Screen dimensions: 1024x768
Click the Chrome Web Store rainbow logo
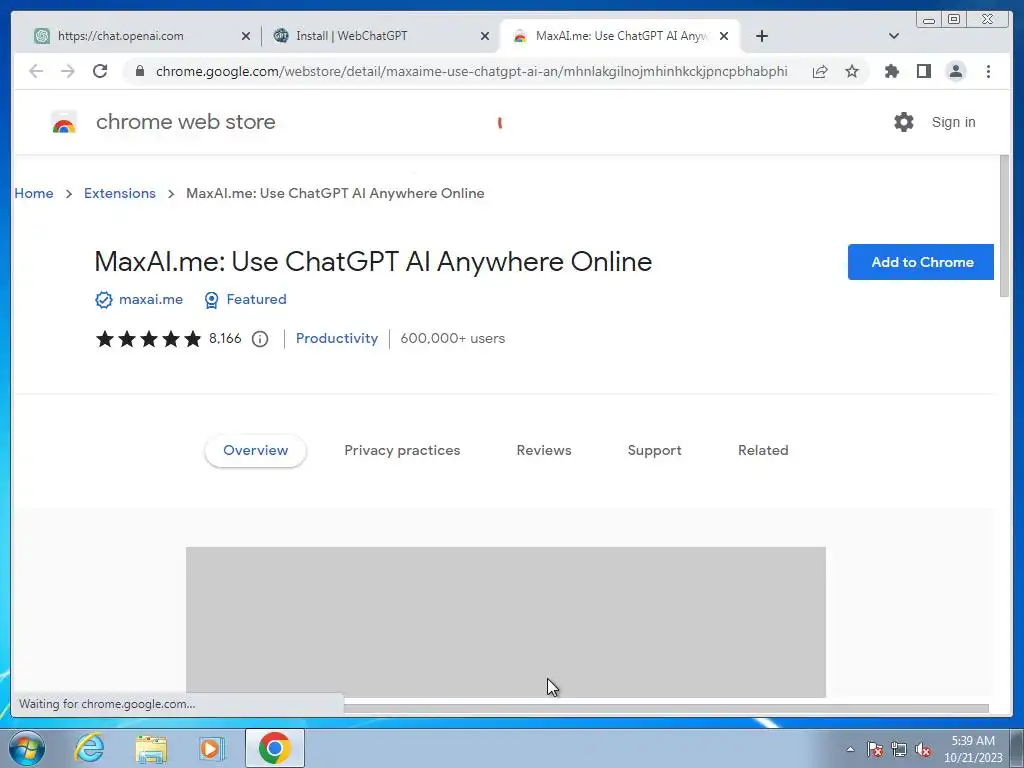click(64, 122)
